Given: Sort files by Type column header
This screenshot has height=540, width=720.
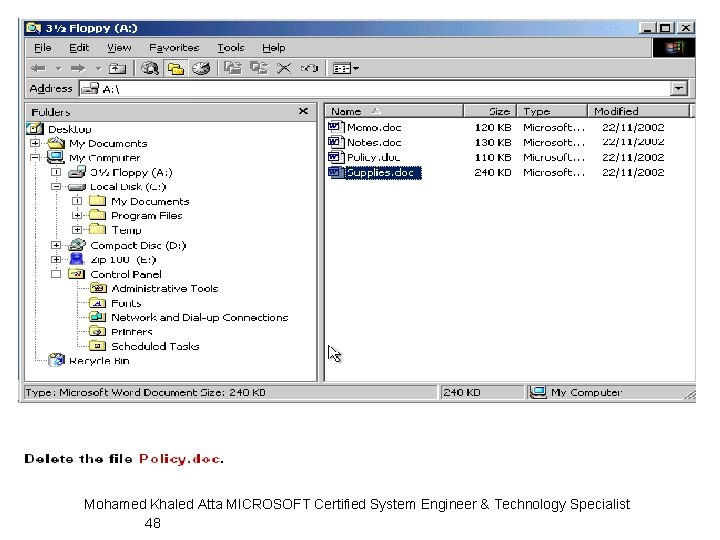Looking at the screenshot, I should point(552,111).
